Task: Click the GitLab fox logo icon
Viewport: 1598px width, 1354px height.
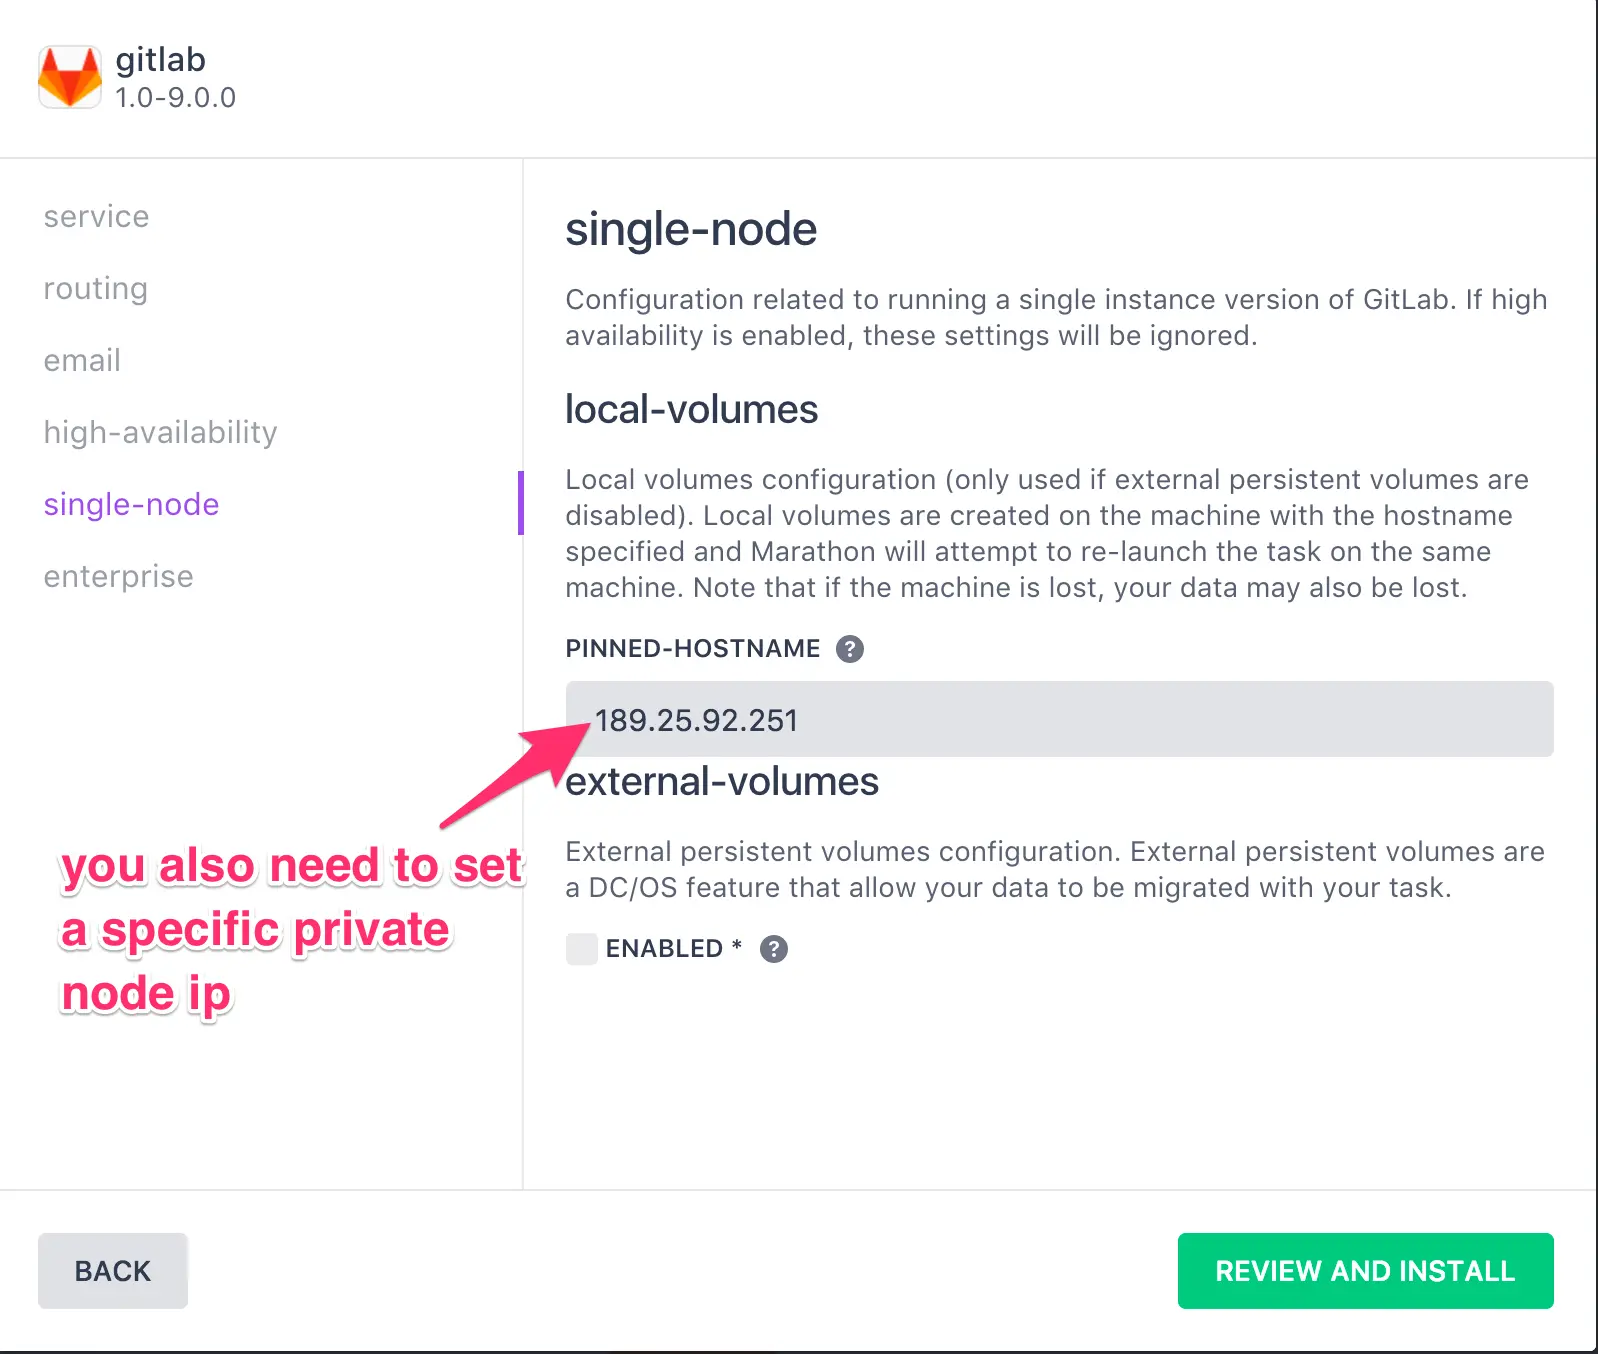Action: click(x=70, y=76)
